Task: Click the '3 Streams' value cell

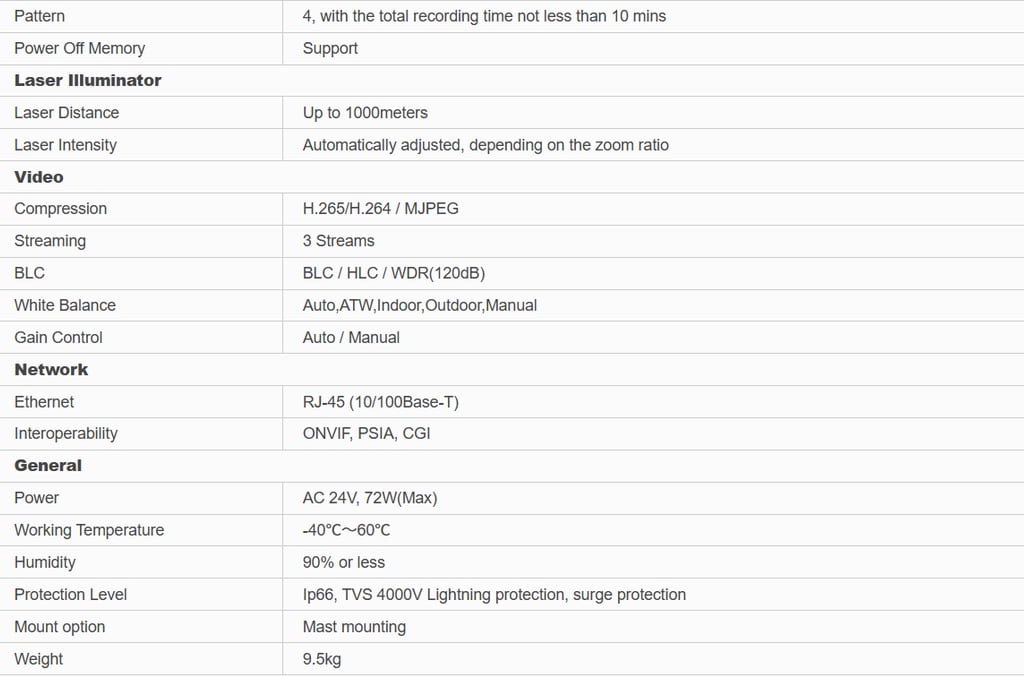Action: [338, 241]
